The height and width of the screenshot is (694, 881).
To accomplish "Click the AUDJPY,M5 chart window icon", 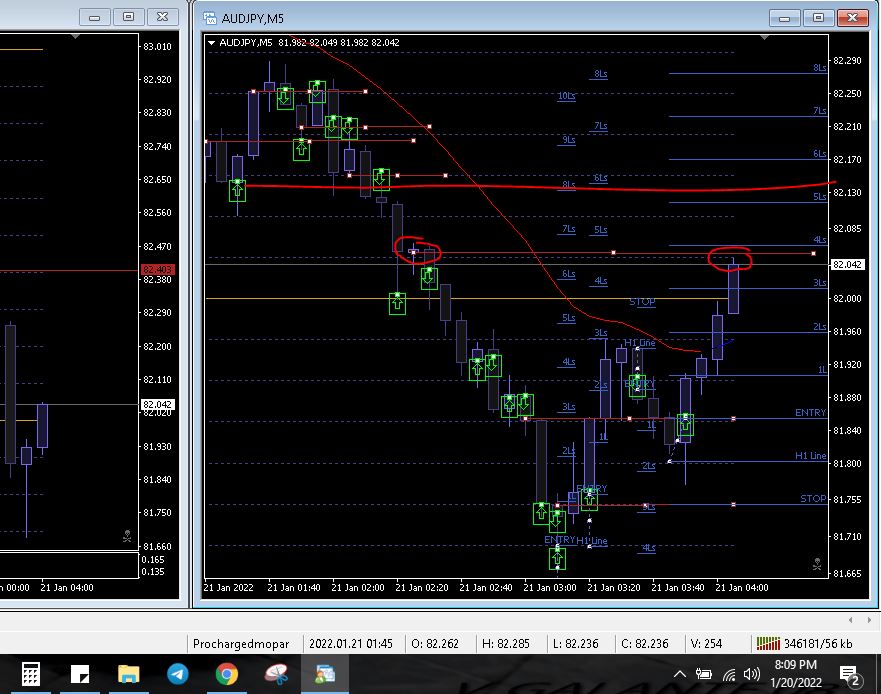I will [210, 18].
